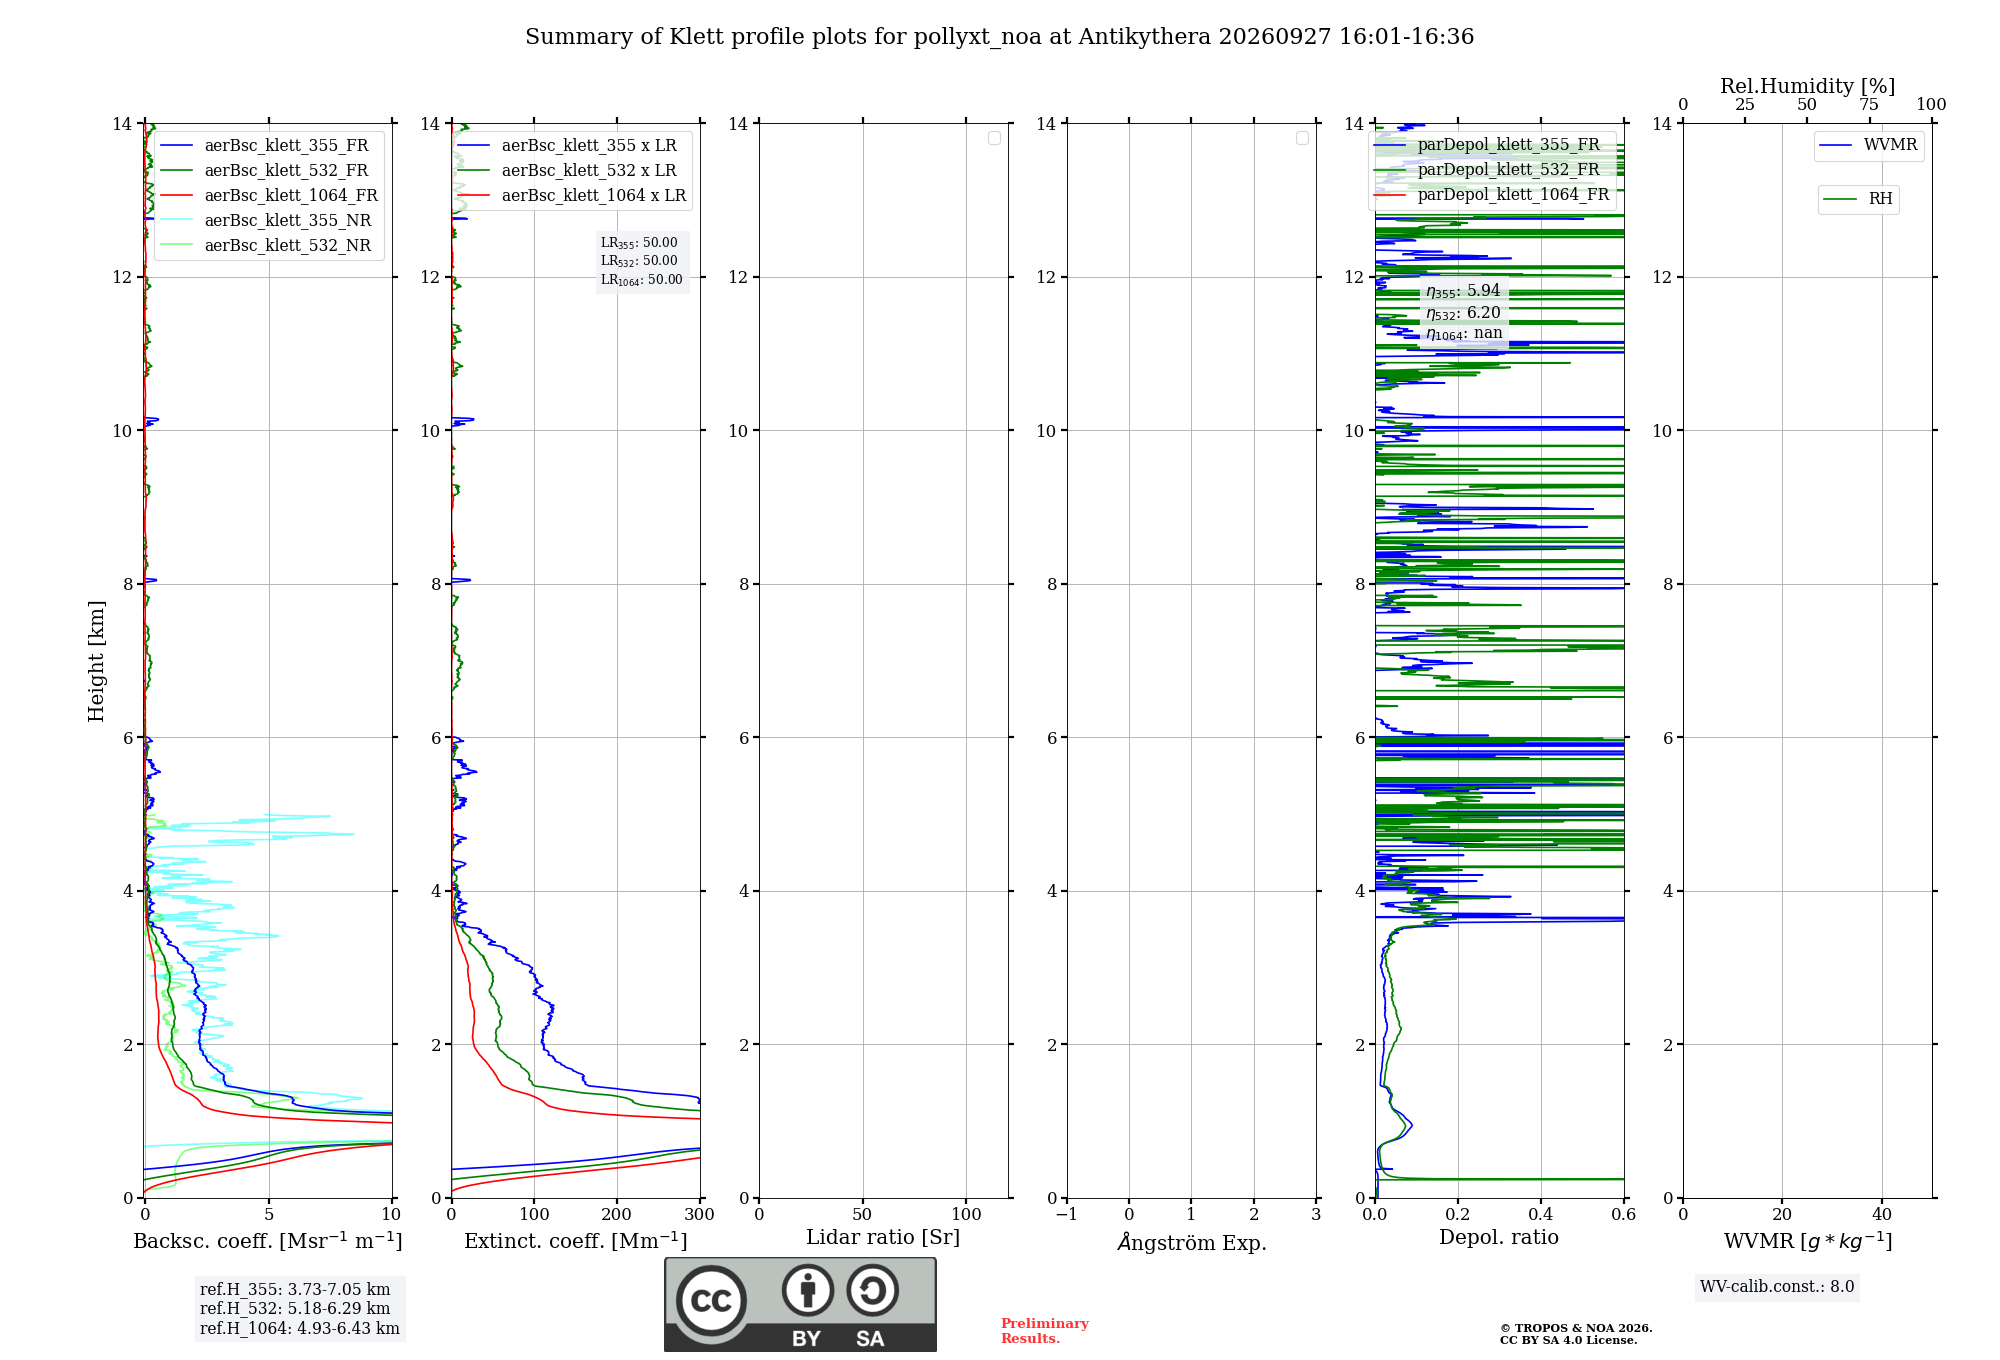This screenshot has width=2000, height=1360.
Task: Click the SA share-alike circular arrow icon
Action: (872, 1290)
